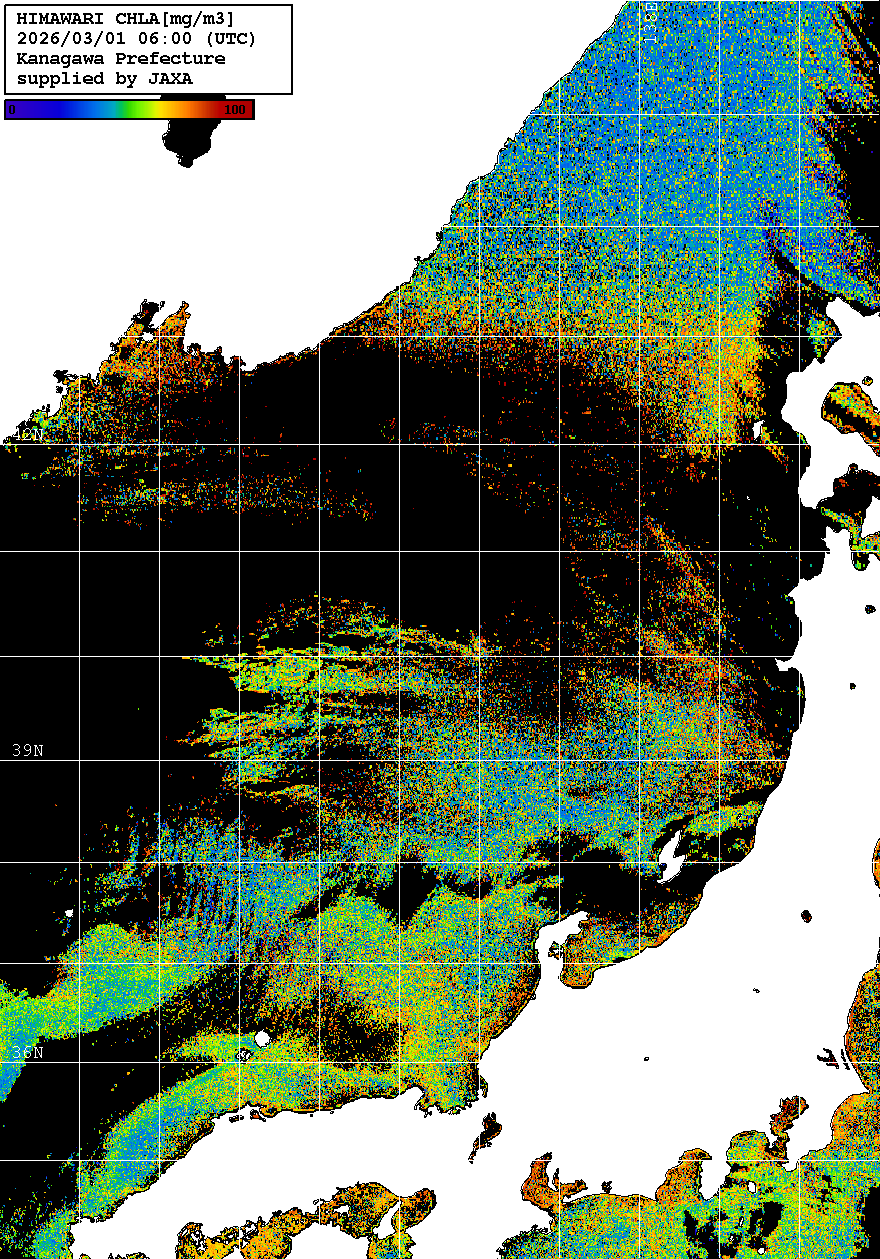Click the 42N latitude label
This screenshot has width=880, height=1259.
[27, 434]
